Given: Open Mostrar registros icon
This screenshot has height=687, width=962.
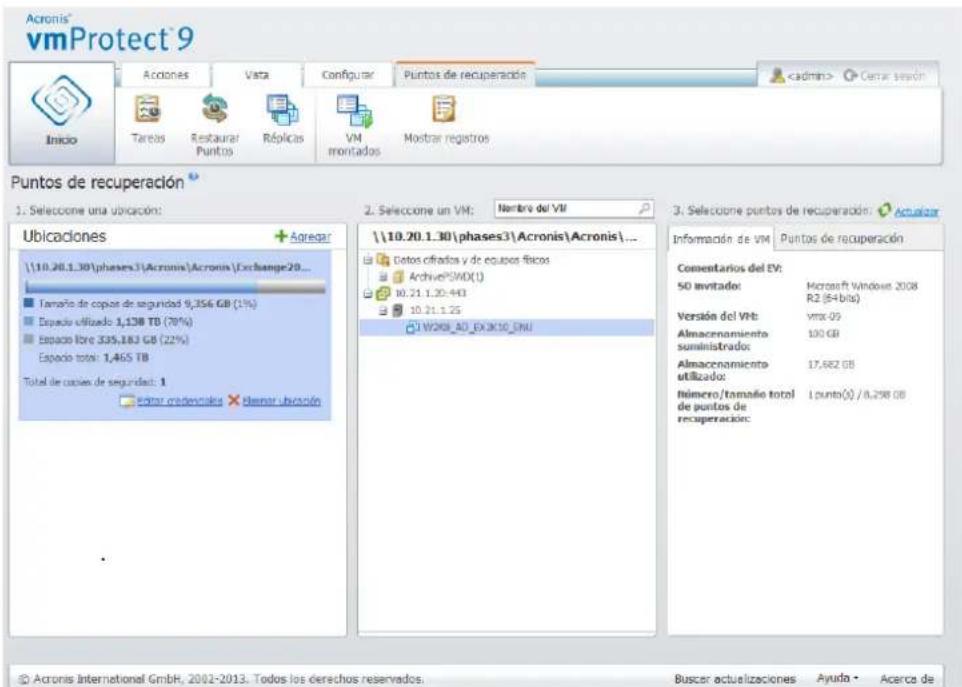Looking at the screenshot, I should pyautogui.click(x=444, y=110).
